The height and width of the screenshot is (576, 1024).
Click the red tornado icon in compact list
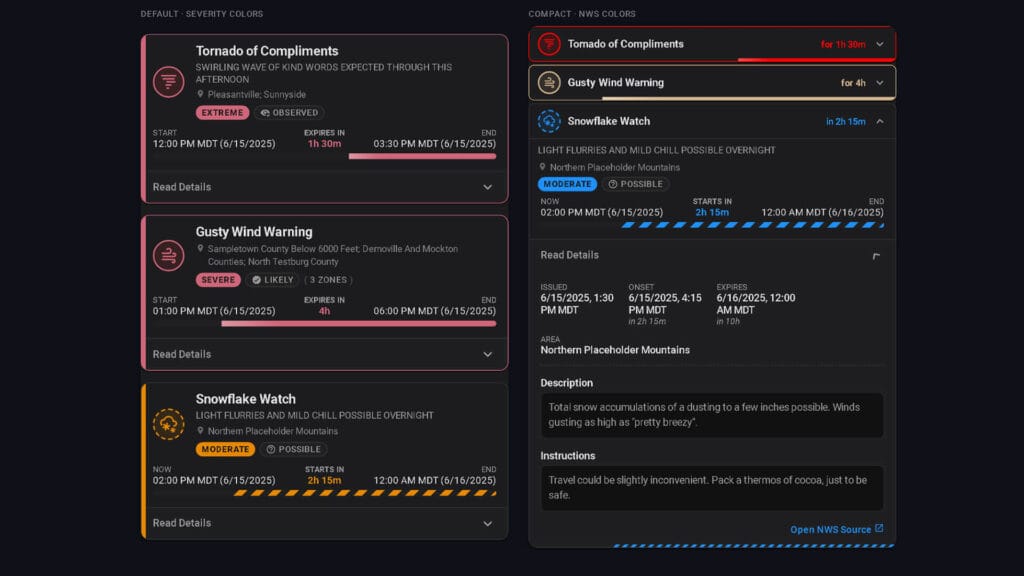tap(549, 44)
